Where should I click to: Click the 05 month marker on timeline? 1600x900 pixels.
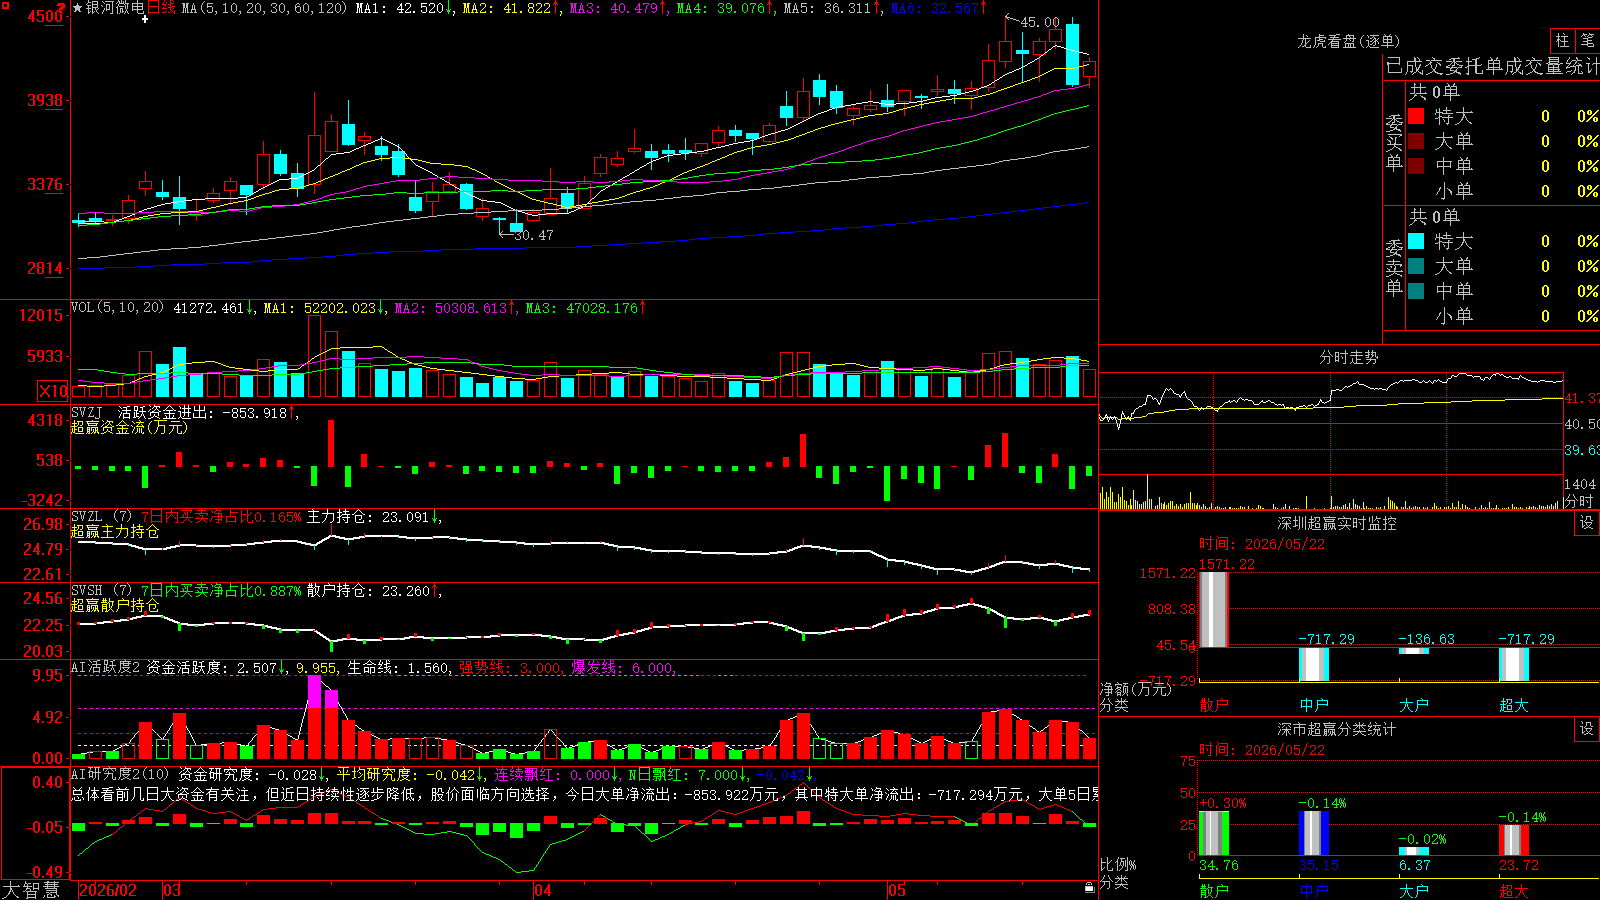897,890
